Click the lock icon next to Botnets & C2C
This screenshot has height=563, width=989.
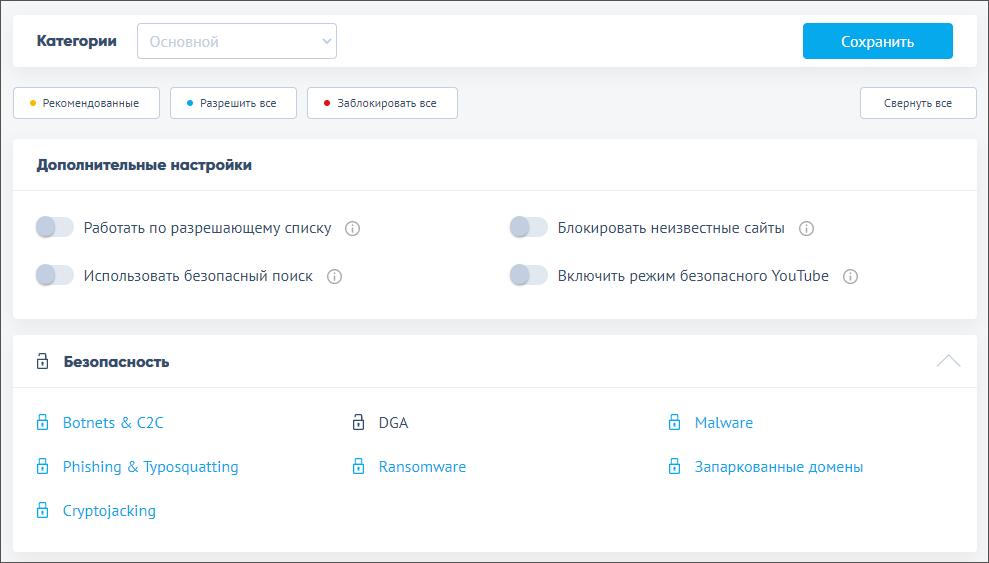(42, 423)
